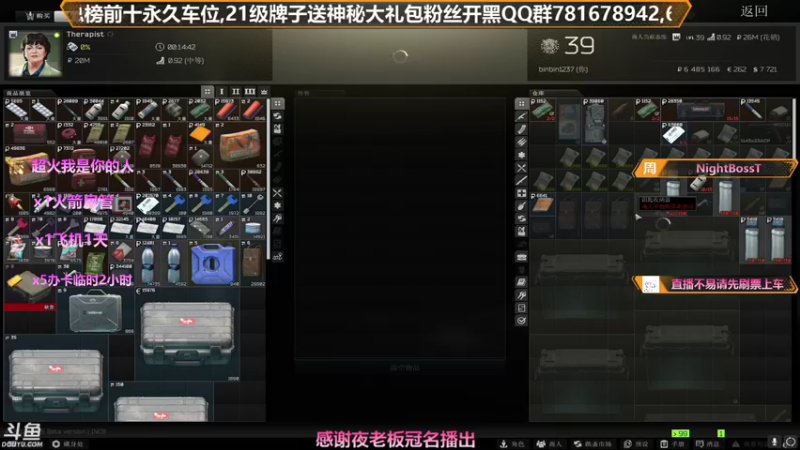Viewport: 800px width, 450px height.
Task: Open 商人 traders menu tab
Action: [x=549, y=444]
